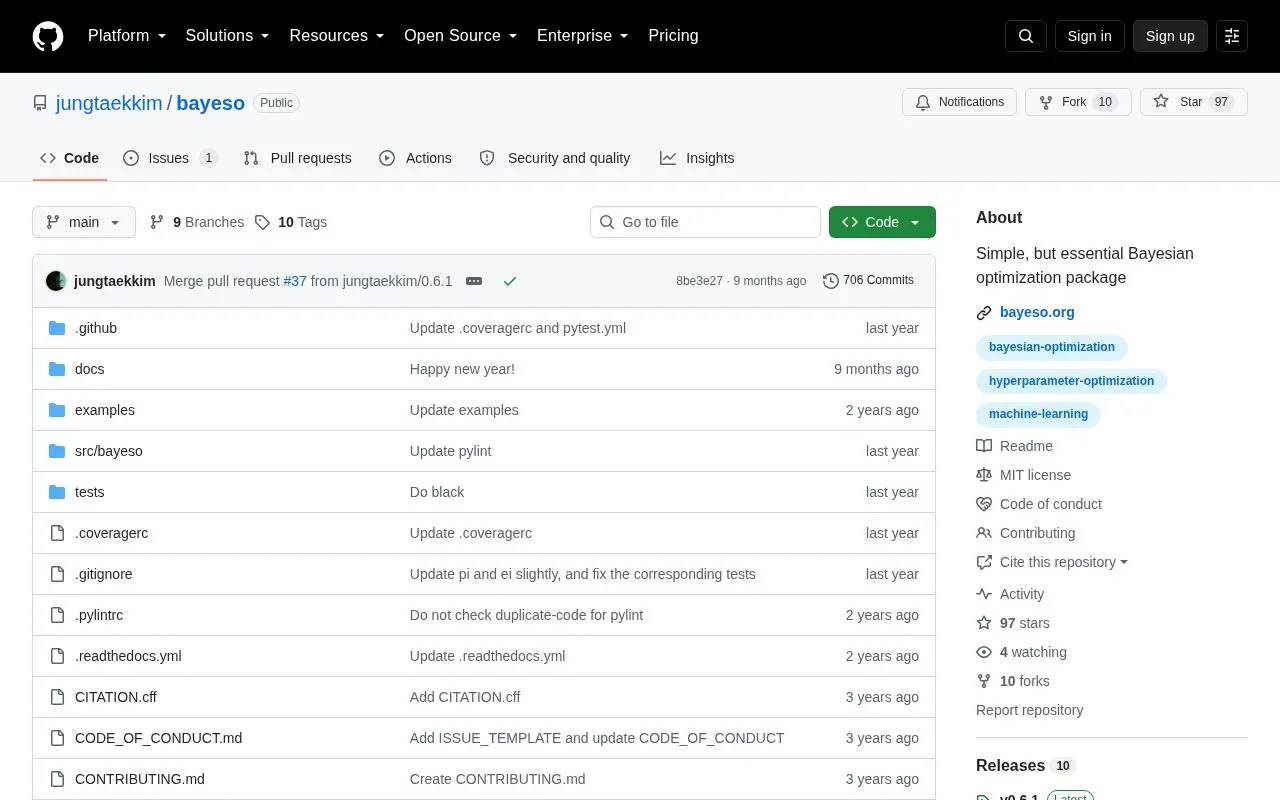Viewport: 1280px width, 800px height.
Task: Click the Sign up button
Action: [1170, 36]
